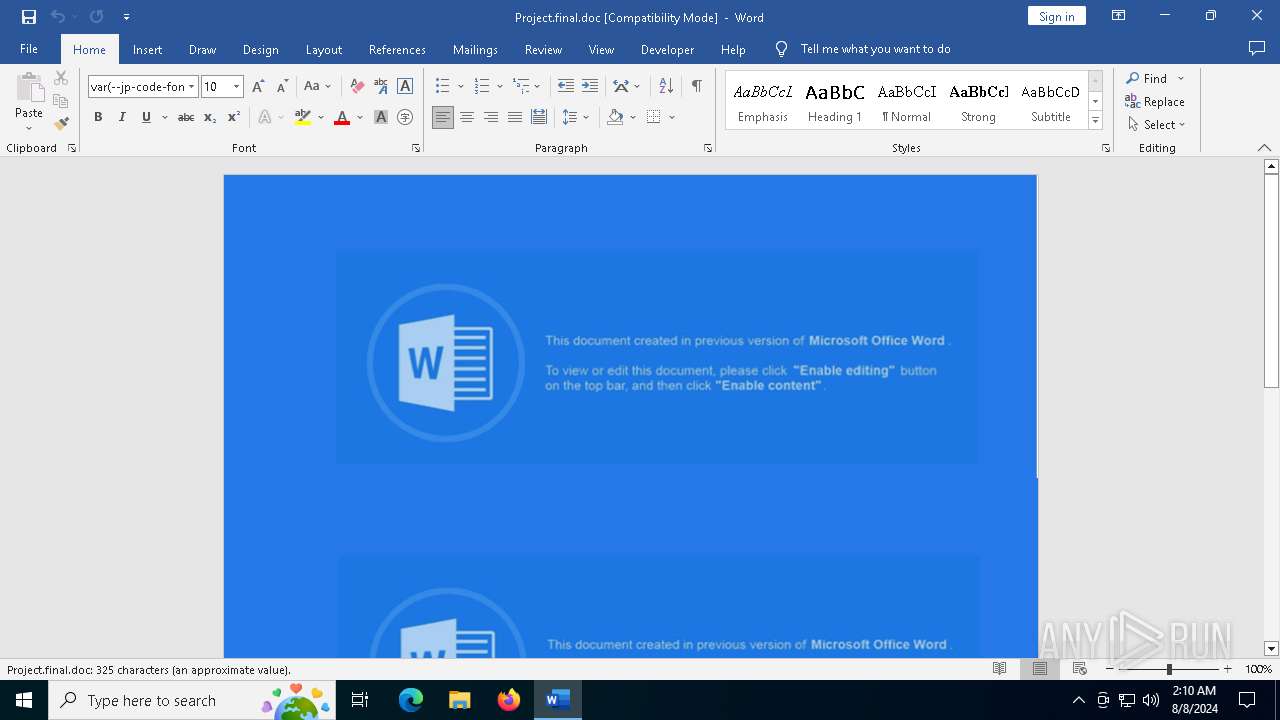1280x720 pixels.
Task: Clear all formatting icon
Action: click(x=357, y=86)
